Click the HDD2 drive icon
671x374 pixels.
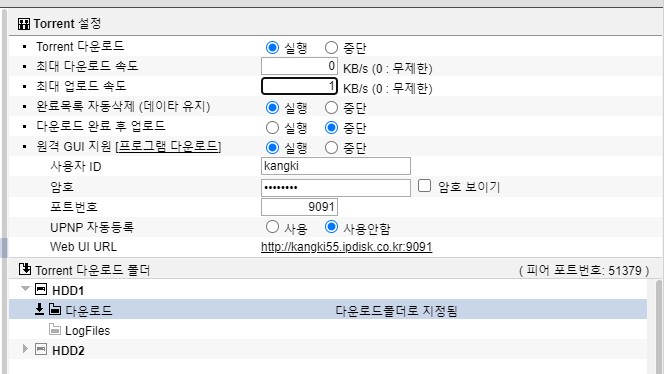[41, 349]
